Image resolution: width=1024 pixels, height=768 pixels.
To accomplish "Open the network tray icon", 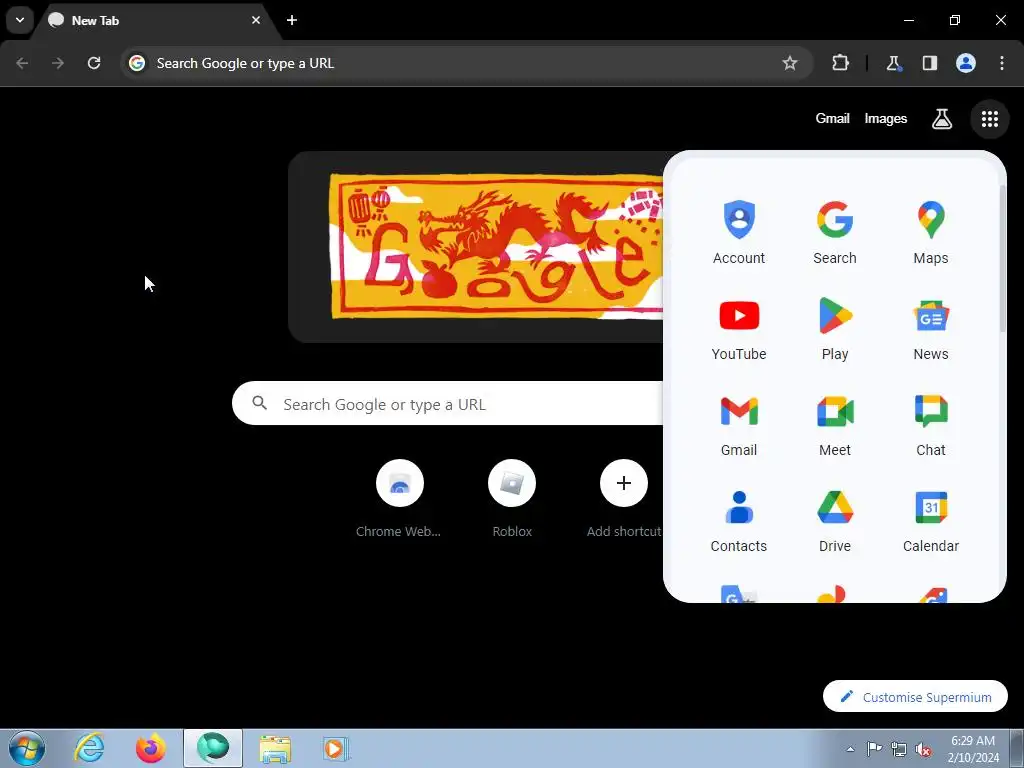I will (x=899, y=749).
